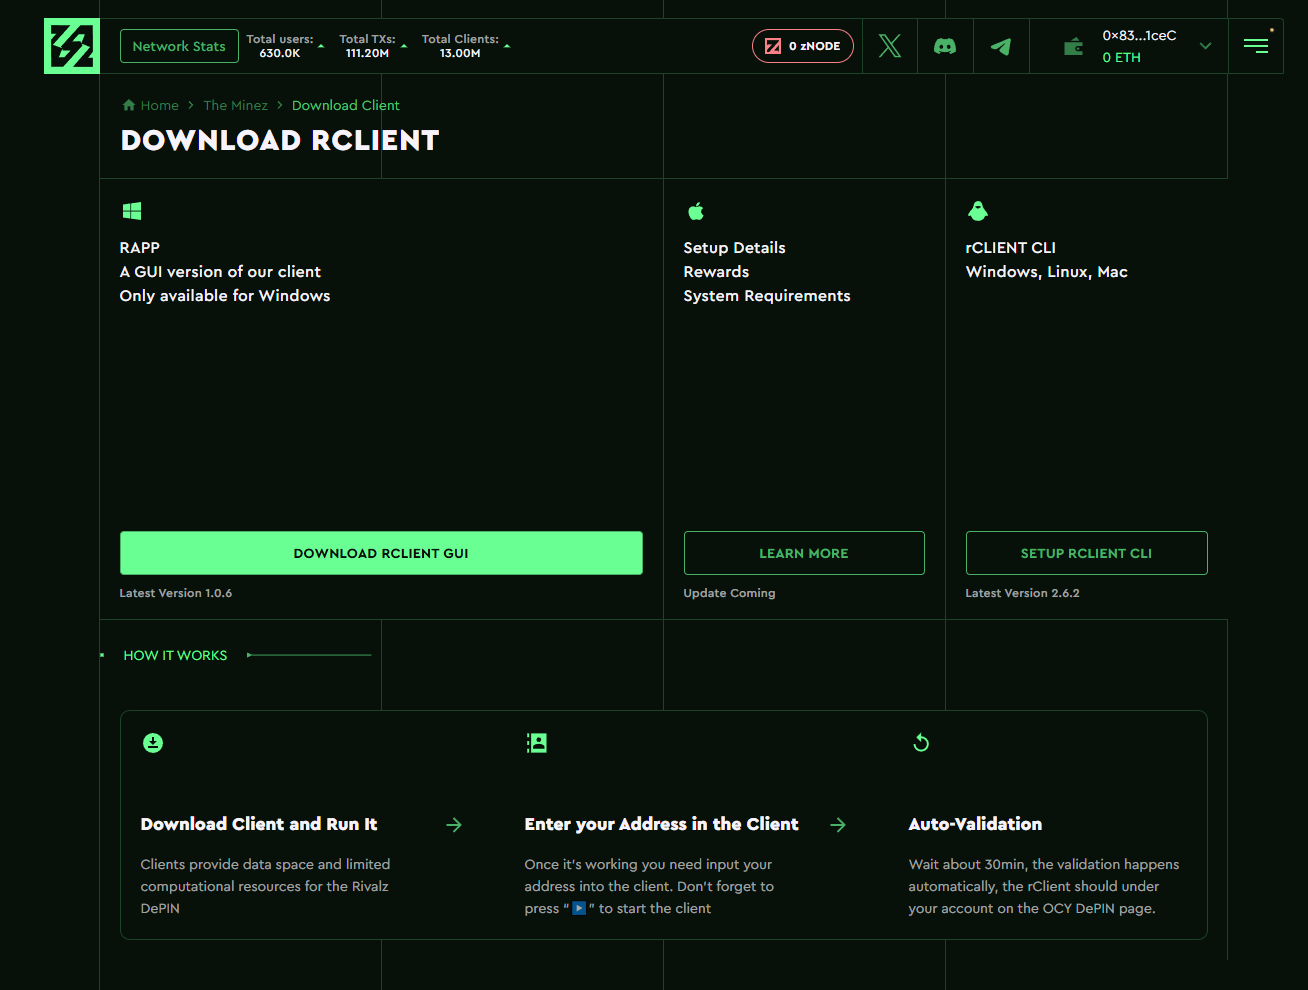Expand the Total users stat arrow
This screenshot has height=990, width=1308.
point(321,46)
